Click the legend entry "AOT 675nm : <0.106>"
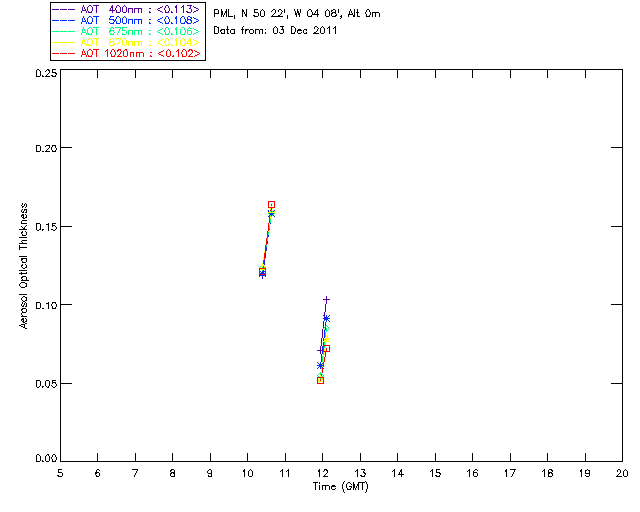Image resolution: width=640 pixels, height=512 pixels. pyautogui.click(x=127, y=31)
